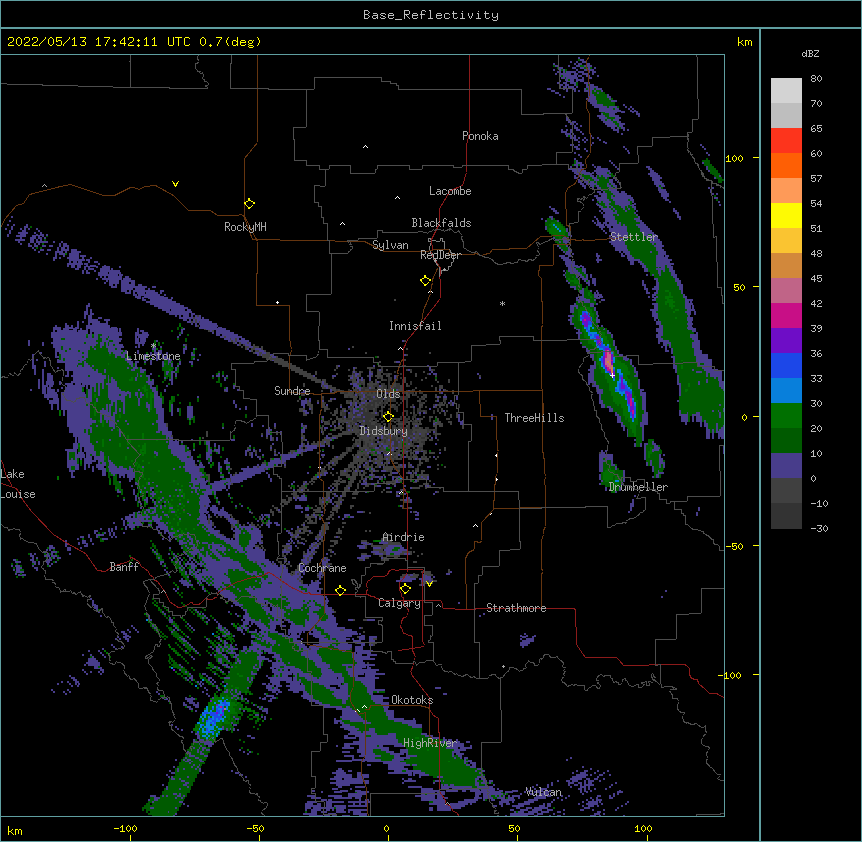Image resolution: width=862 pixels, height=842 pixels.
Task: Click the white cross in Drumheller storm cell
Action: [612, 375]
